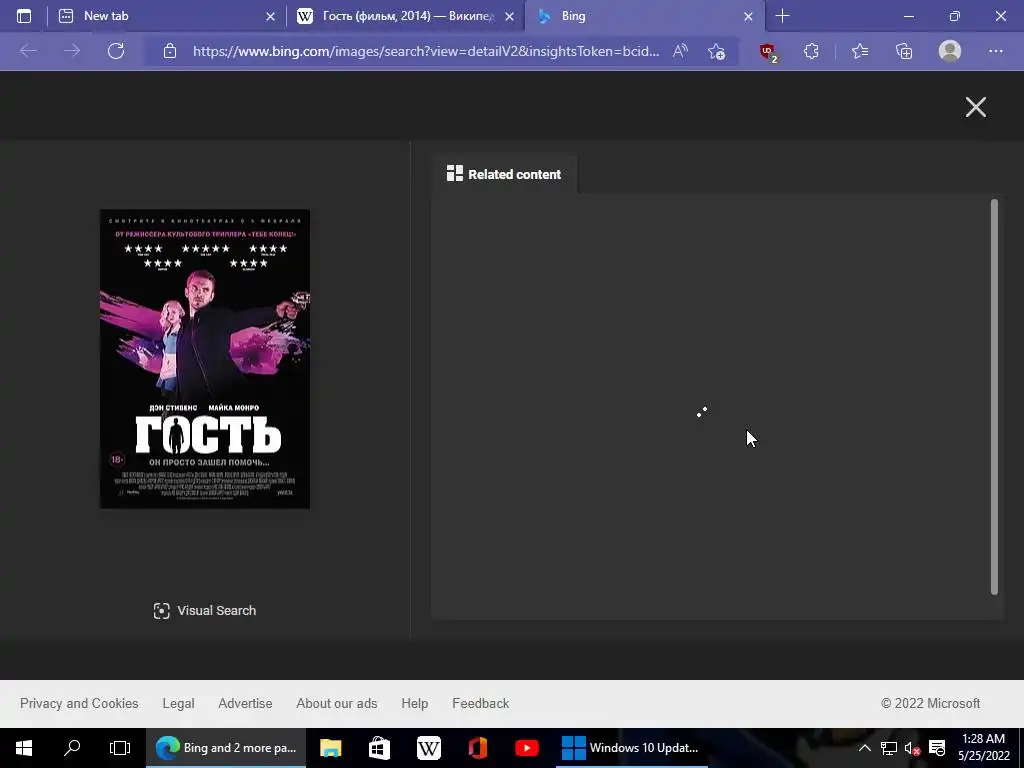Go back to the previous page
Screen dimensions: 1024x768
click(27, 51)
